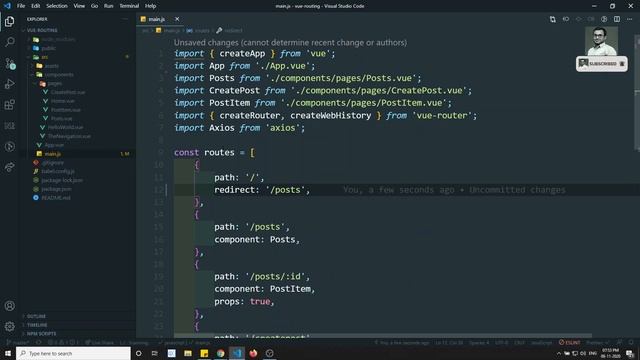This screenshot has height=360, width=640.
Task: Open the Manage gear in activity bar
Action: click(x=9, y=326)
